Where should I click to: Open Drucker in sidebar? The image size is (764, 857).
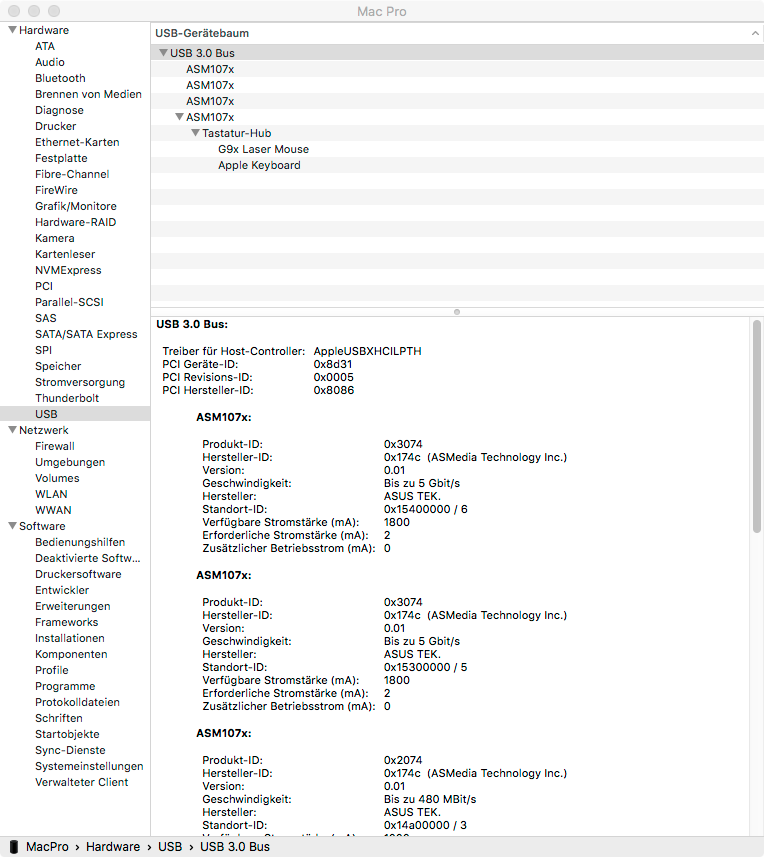coord(56,126)
